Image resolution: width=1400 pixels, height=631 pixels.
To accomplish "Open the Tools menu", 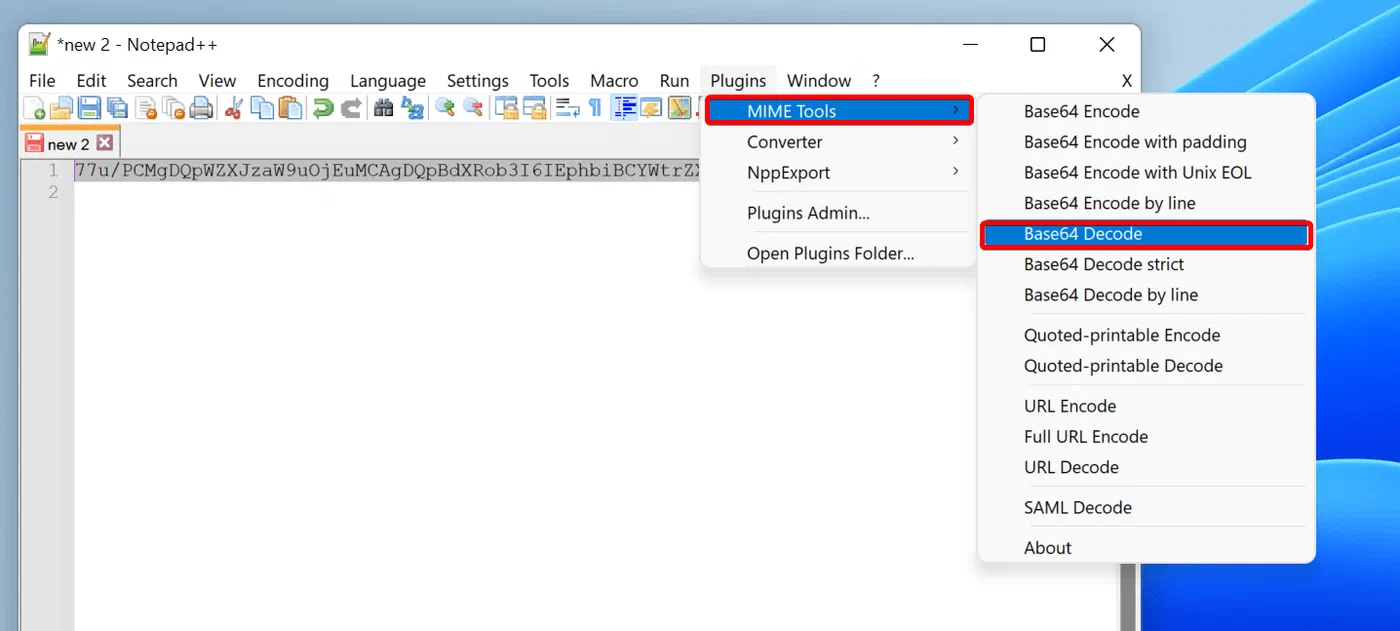I will (x=549, y=81).
